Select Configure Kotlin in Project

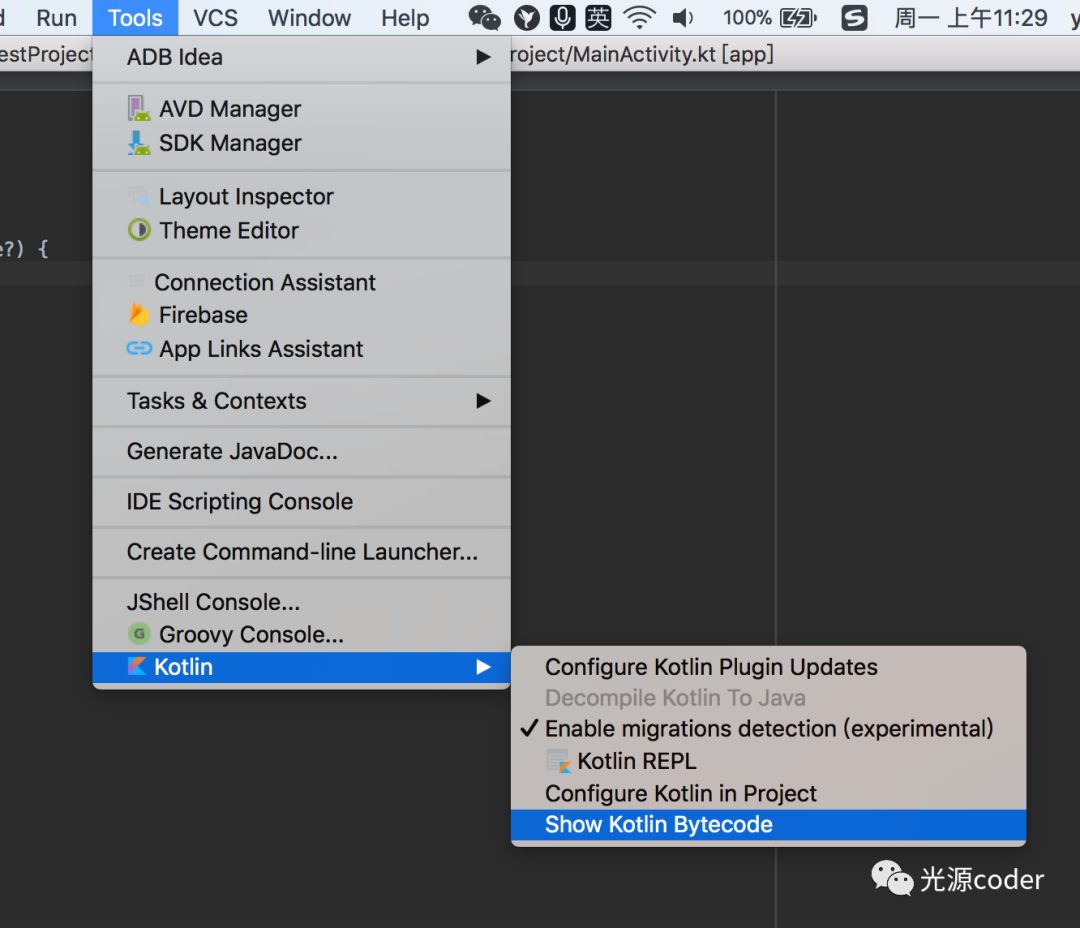tap(769, 794)
